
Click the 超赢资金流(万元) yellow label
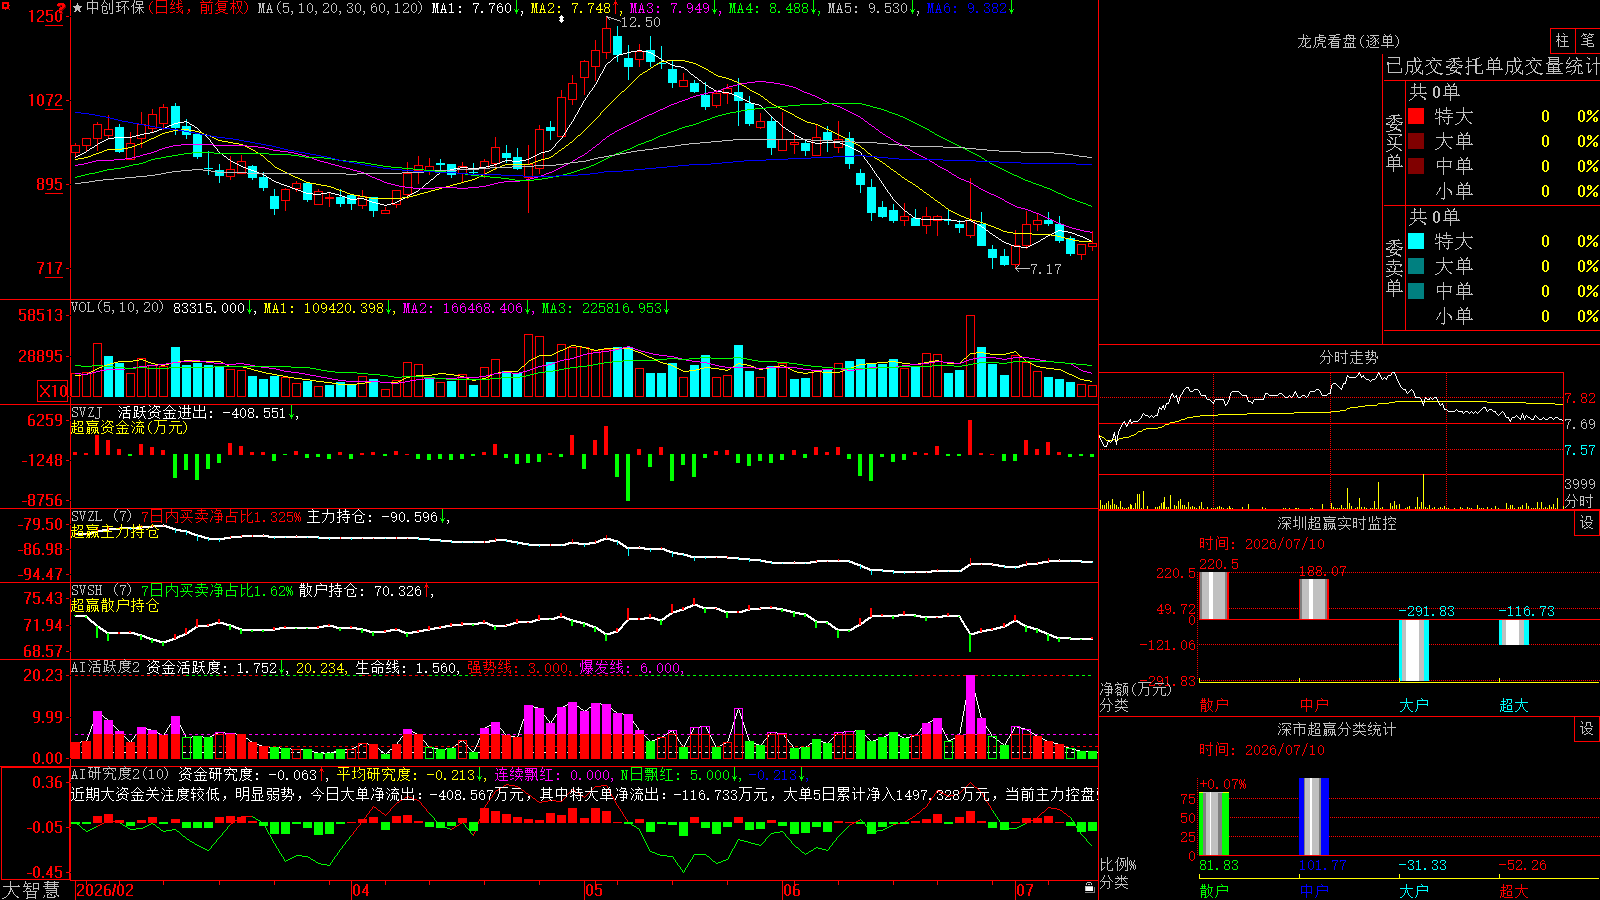pos(129,427)
